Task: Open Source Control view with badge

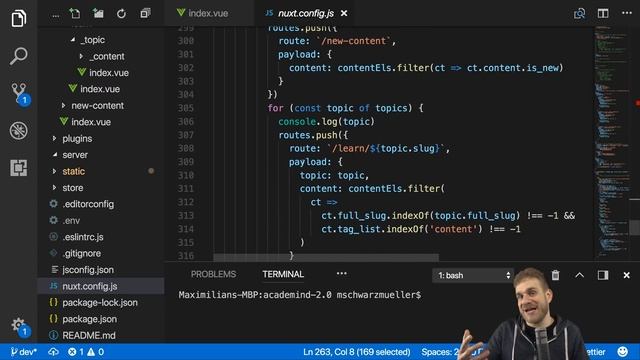Action: 19,93
